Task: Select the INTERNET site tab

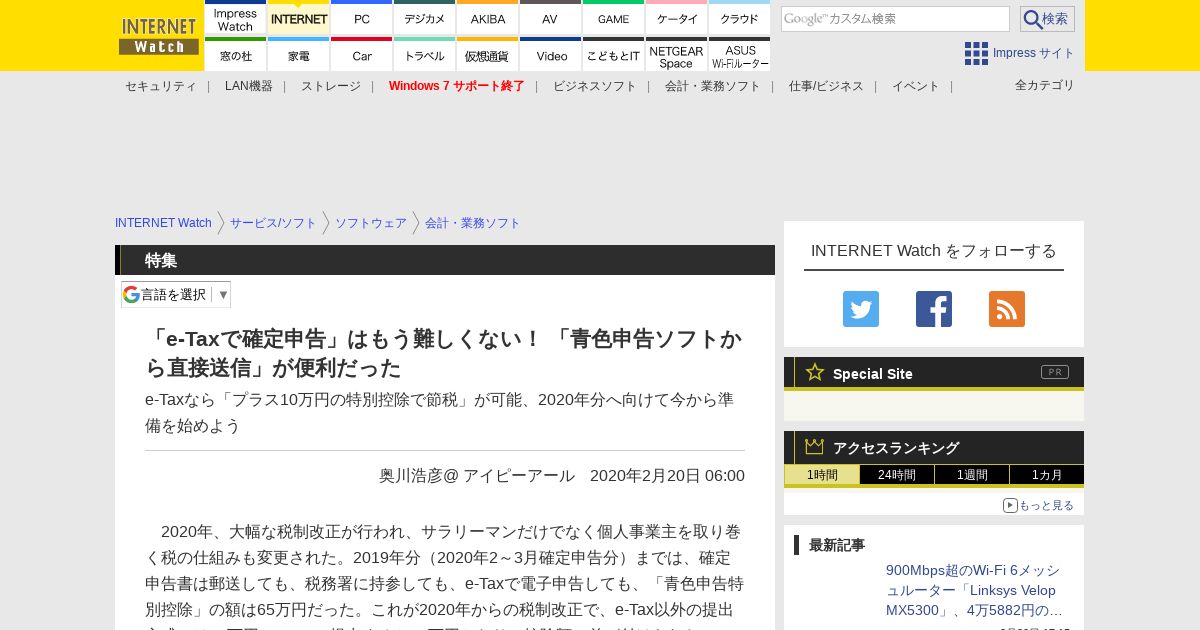Action: coord(299,18)
